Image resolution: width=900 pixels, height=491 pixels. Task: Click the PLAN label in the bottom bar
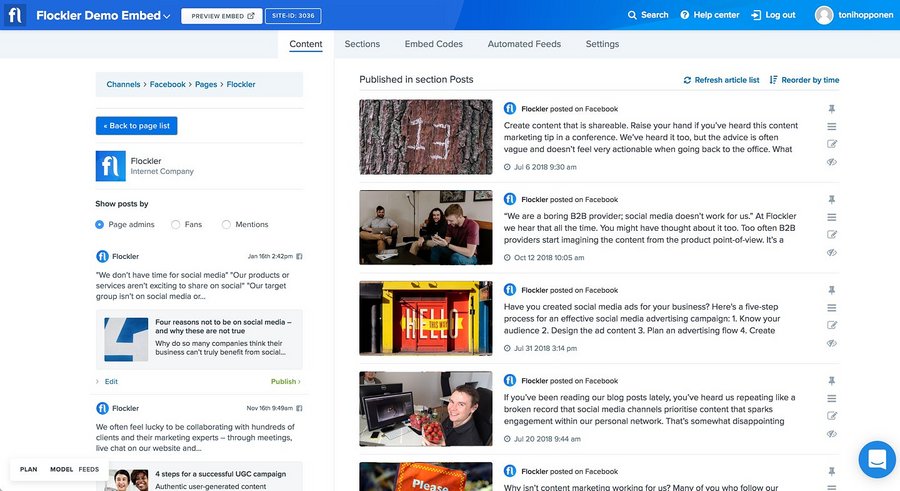(29, 470)
